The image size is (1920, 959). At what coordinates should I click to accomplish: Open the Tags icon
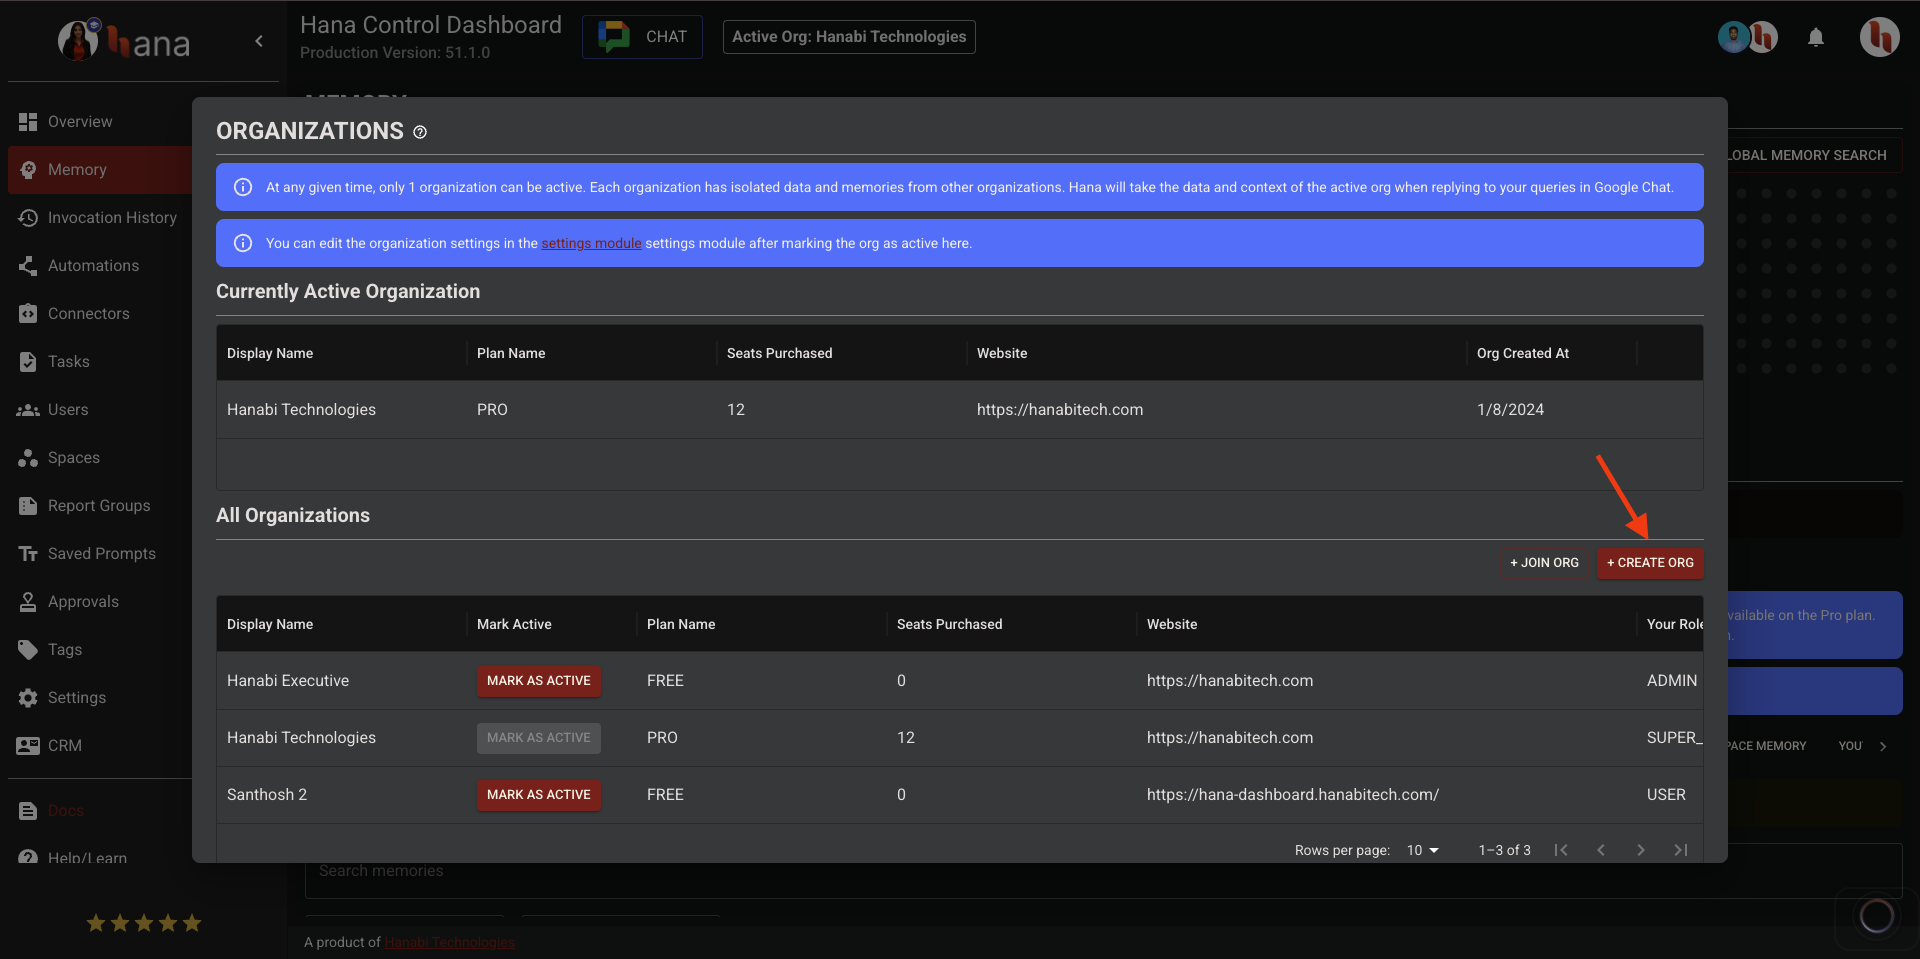point(28,650)
